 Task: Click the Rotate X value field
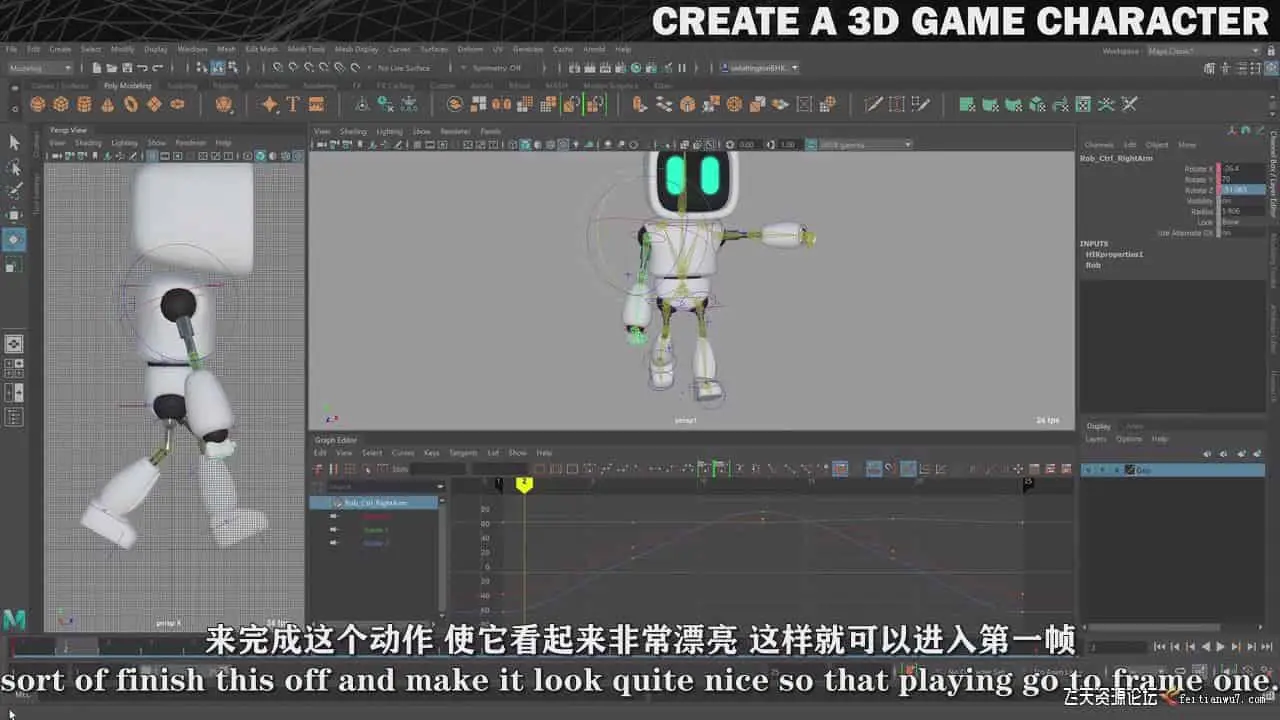coord(1243,169)
